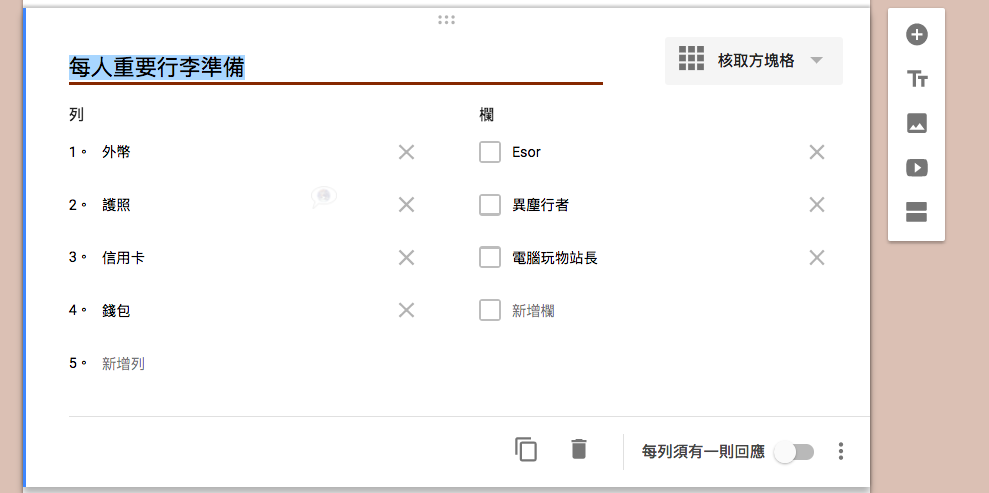Duplicate this question with copy icon

click(526, 450)
